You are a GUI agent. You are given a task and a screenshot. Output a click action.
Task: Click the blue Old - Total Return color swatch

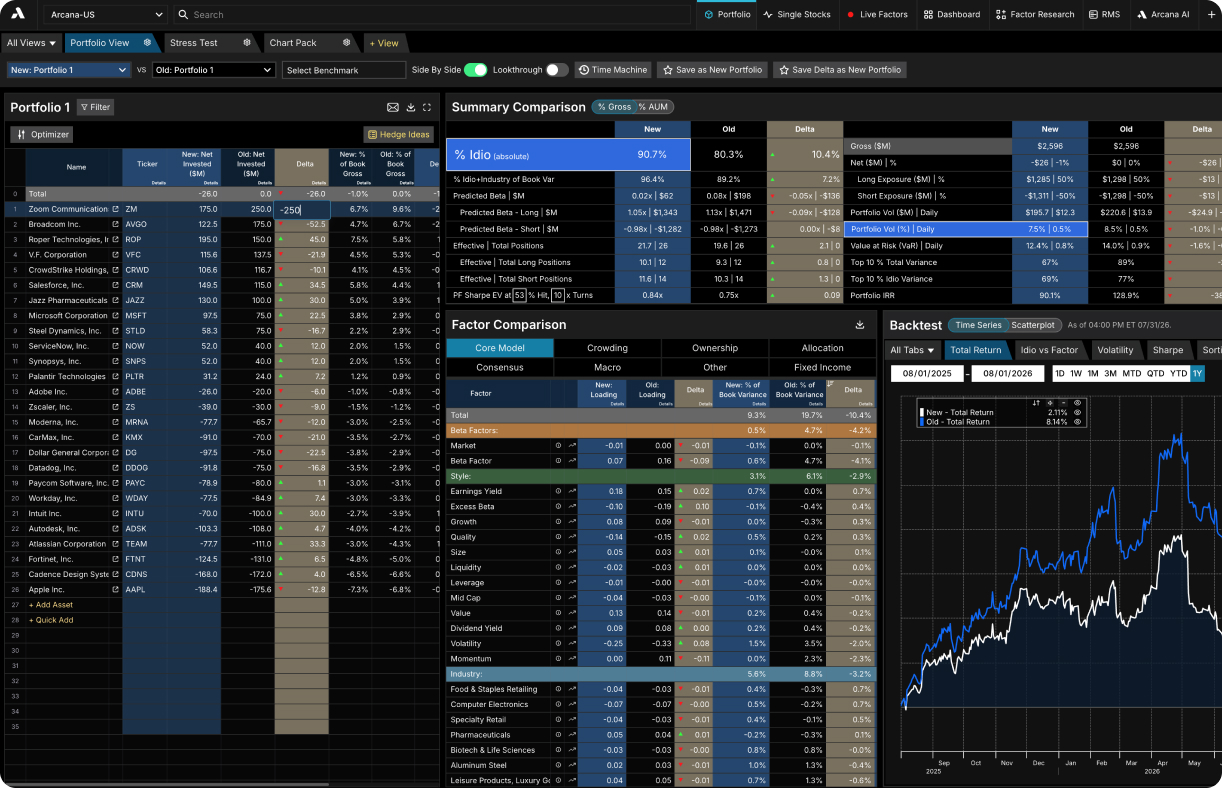click(x=922, y=422)
